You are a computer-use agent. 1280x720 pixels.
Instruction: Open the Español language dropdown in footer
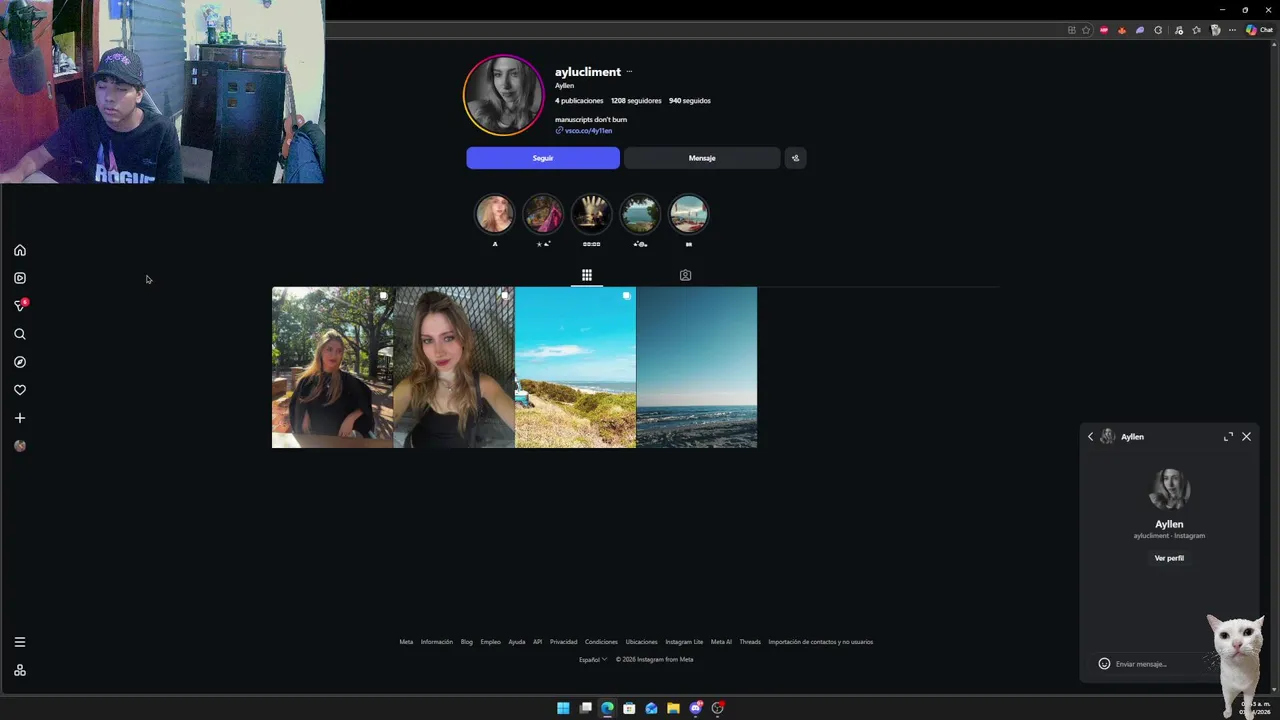(x=593, y=660)
